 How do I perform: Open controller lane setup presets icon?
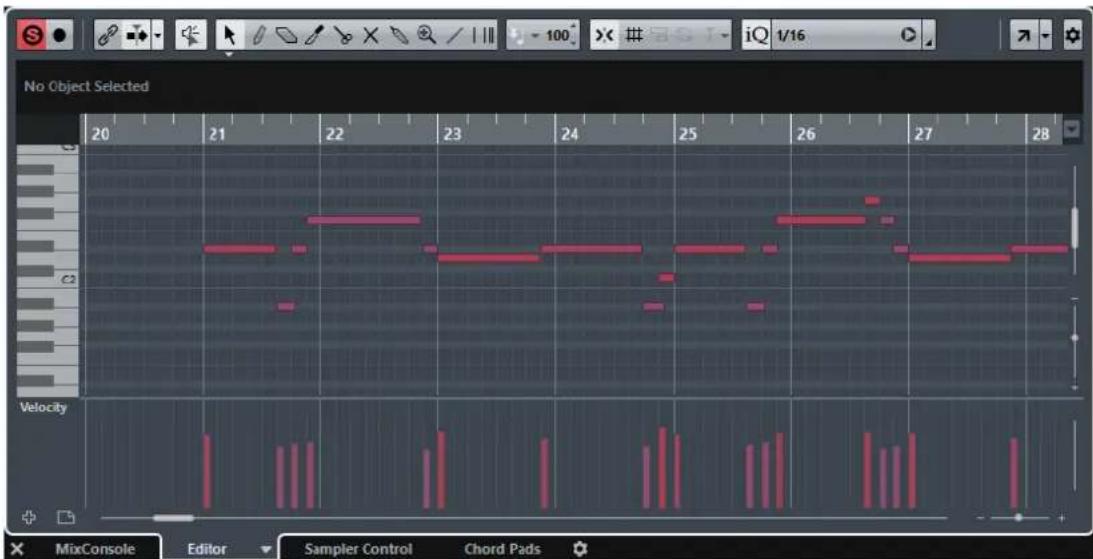point(66,517)
